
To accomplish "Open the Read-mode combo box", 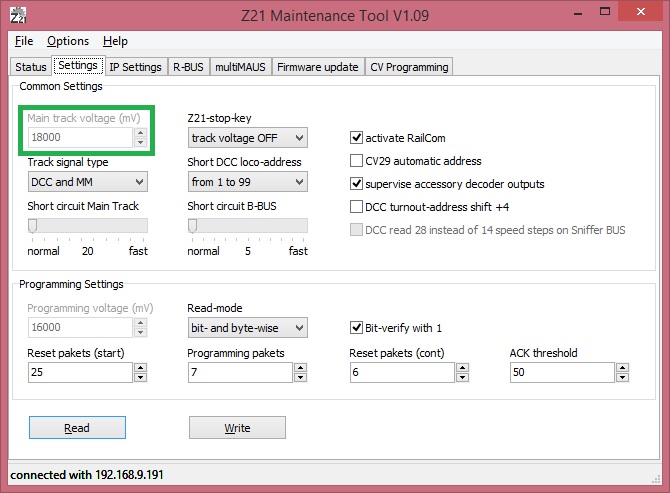I will 247,328.
